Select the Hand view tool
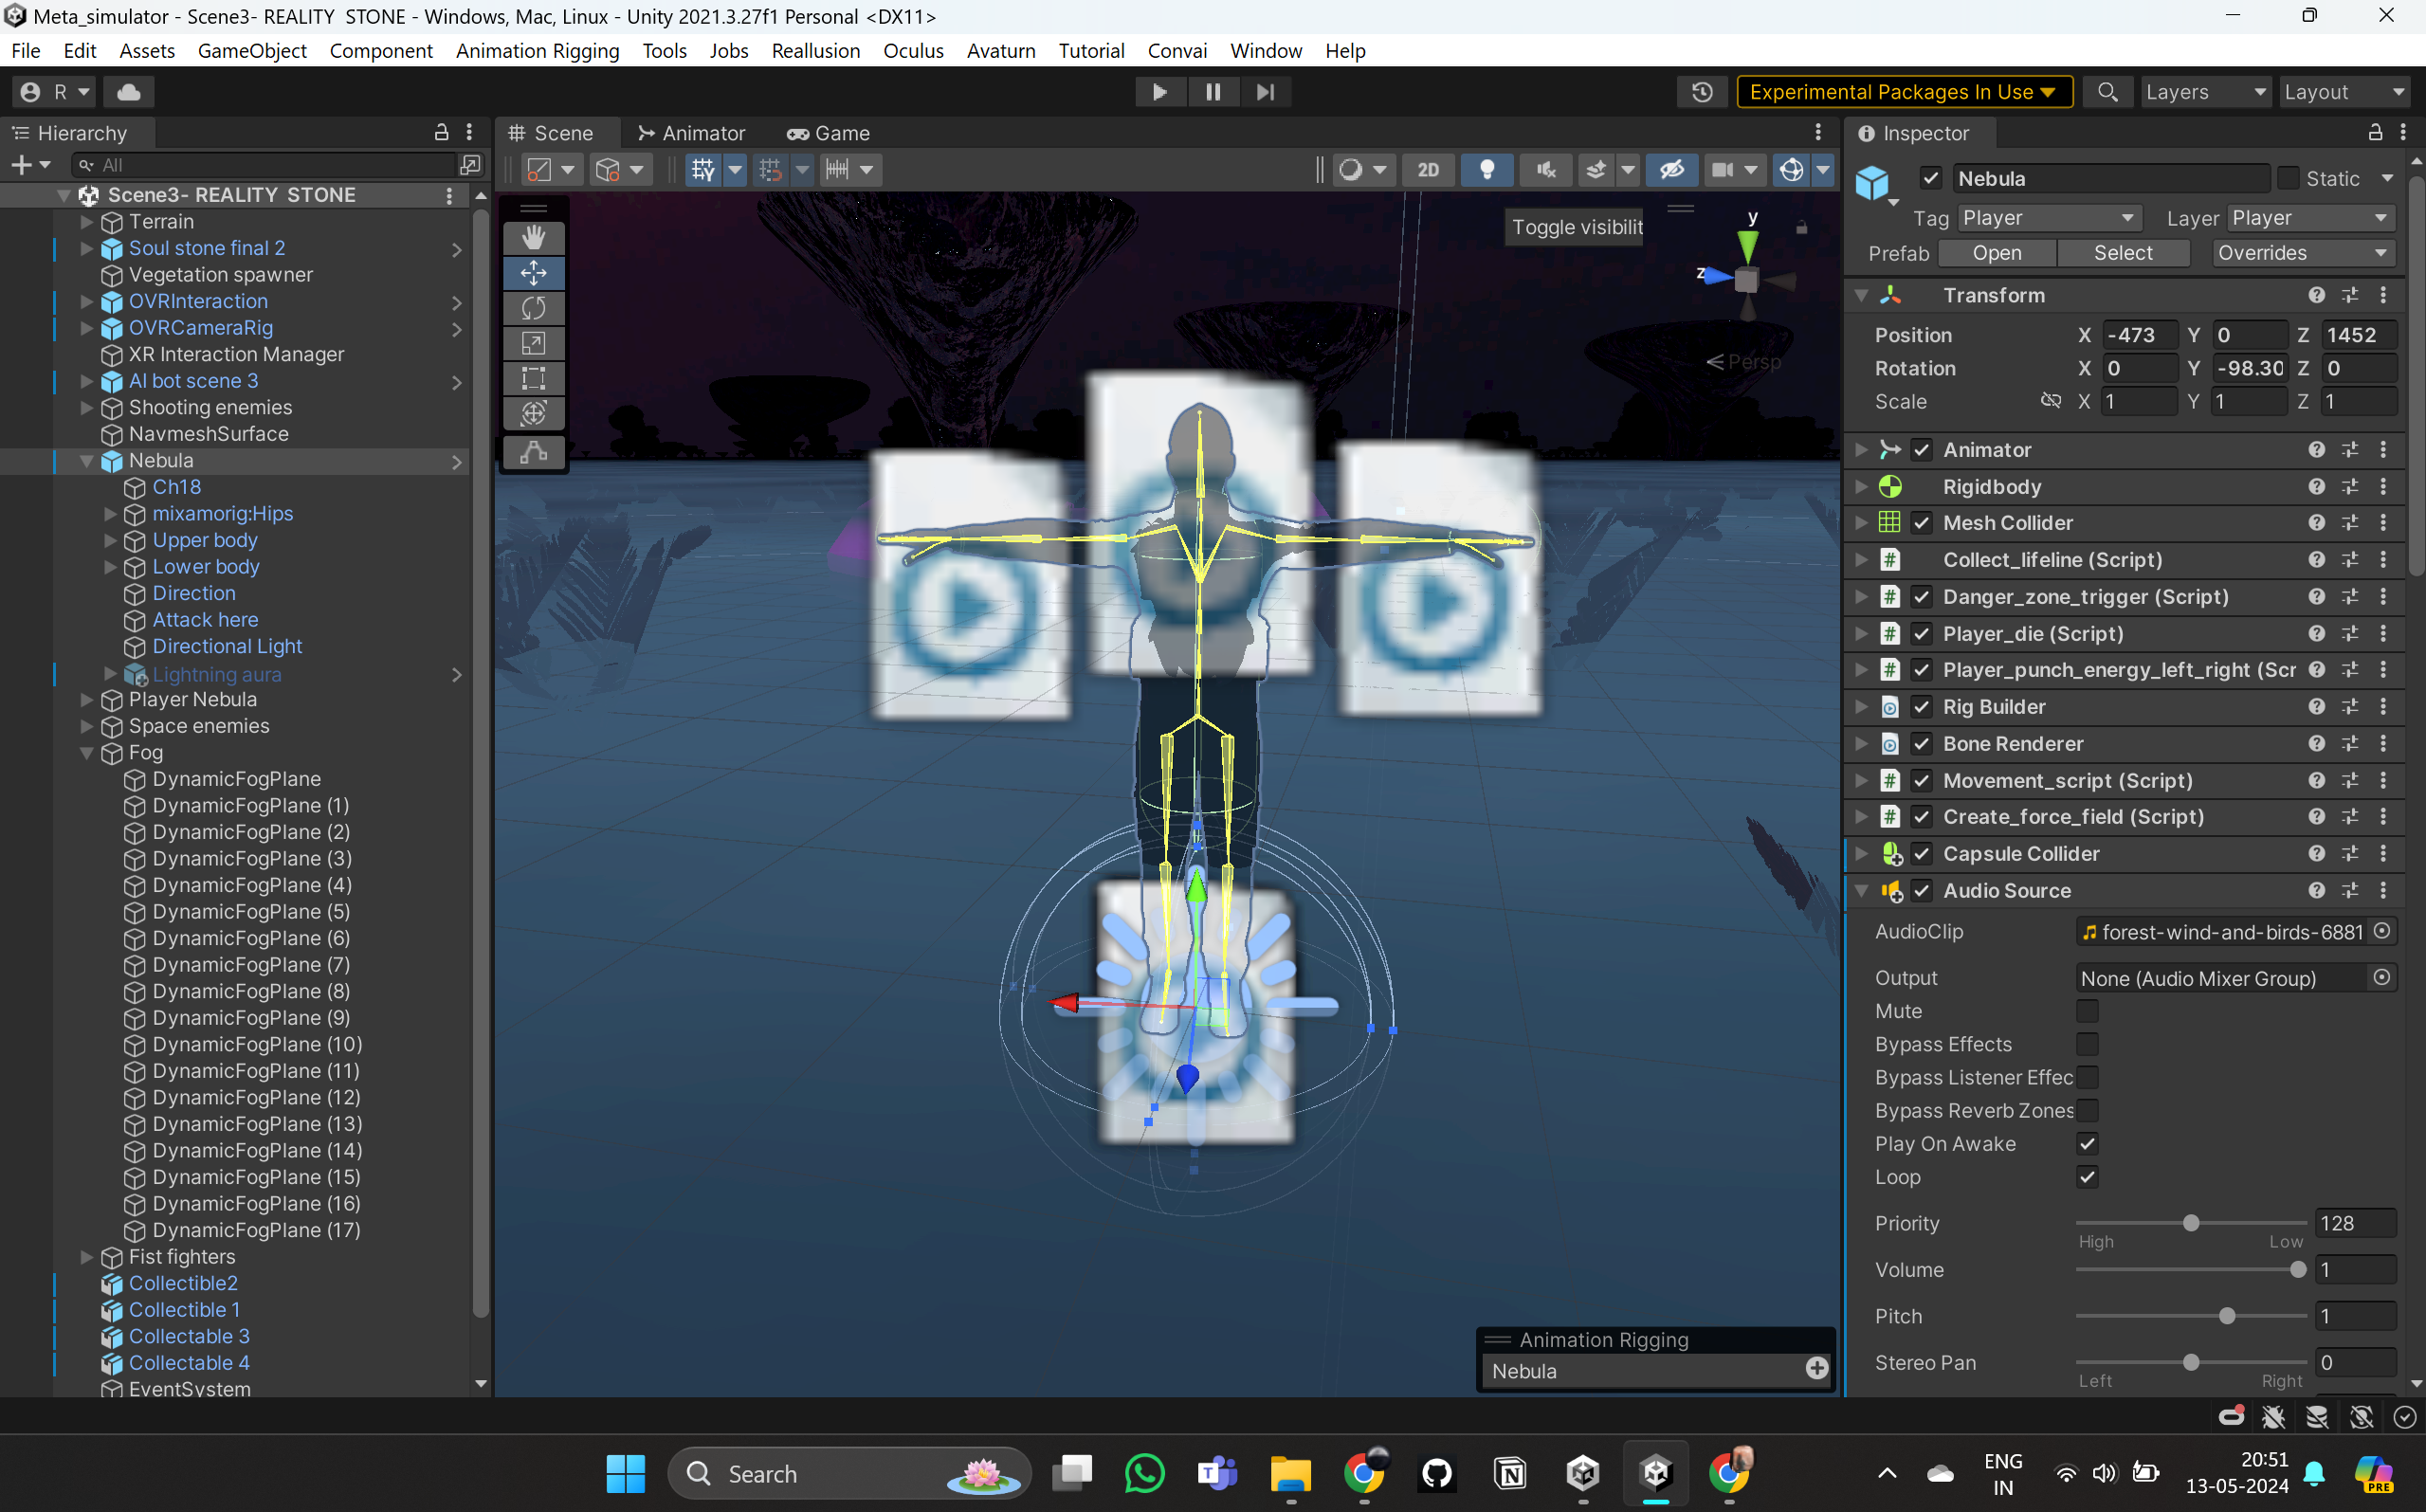 pyautogui.click(x=533, y=237)
